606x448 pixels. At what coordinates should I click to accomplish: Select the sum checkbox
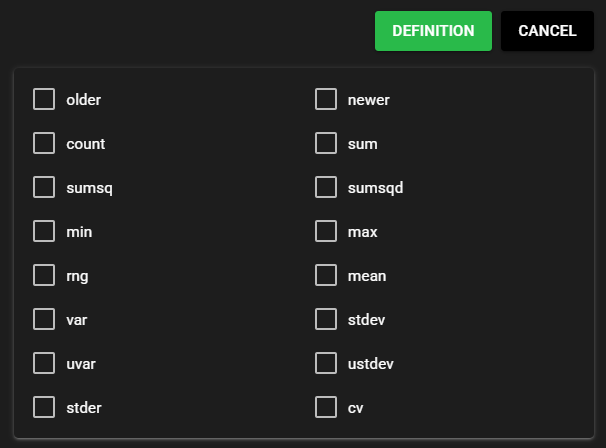[326, 143]
